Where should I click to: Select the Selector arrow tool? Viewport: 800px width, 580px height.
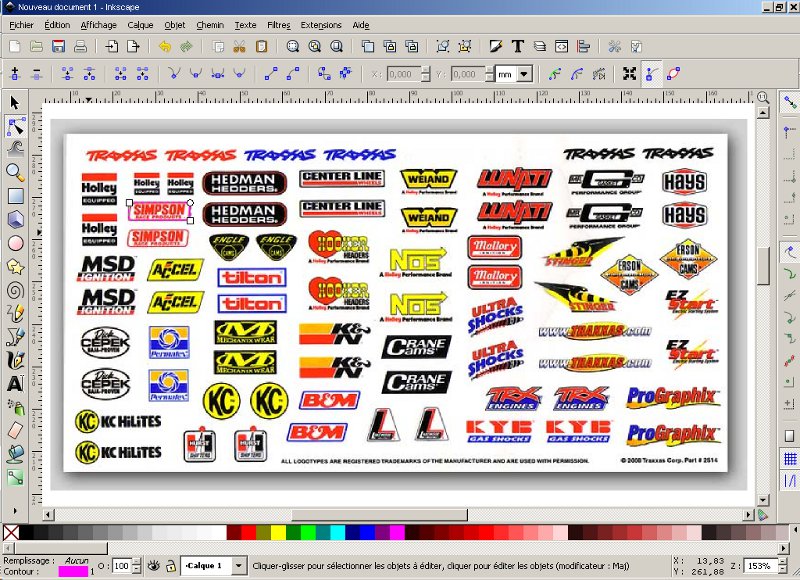pos(15,103)
